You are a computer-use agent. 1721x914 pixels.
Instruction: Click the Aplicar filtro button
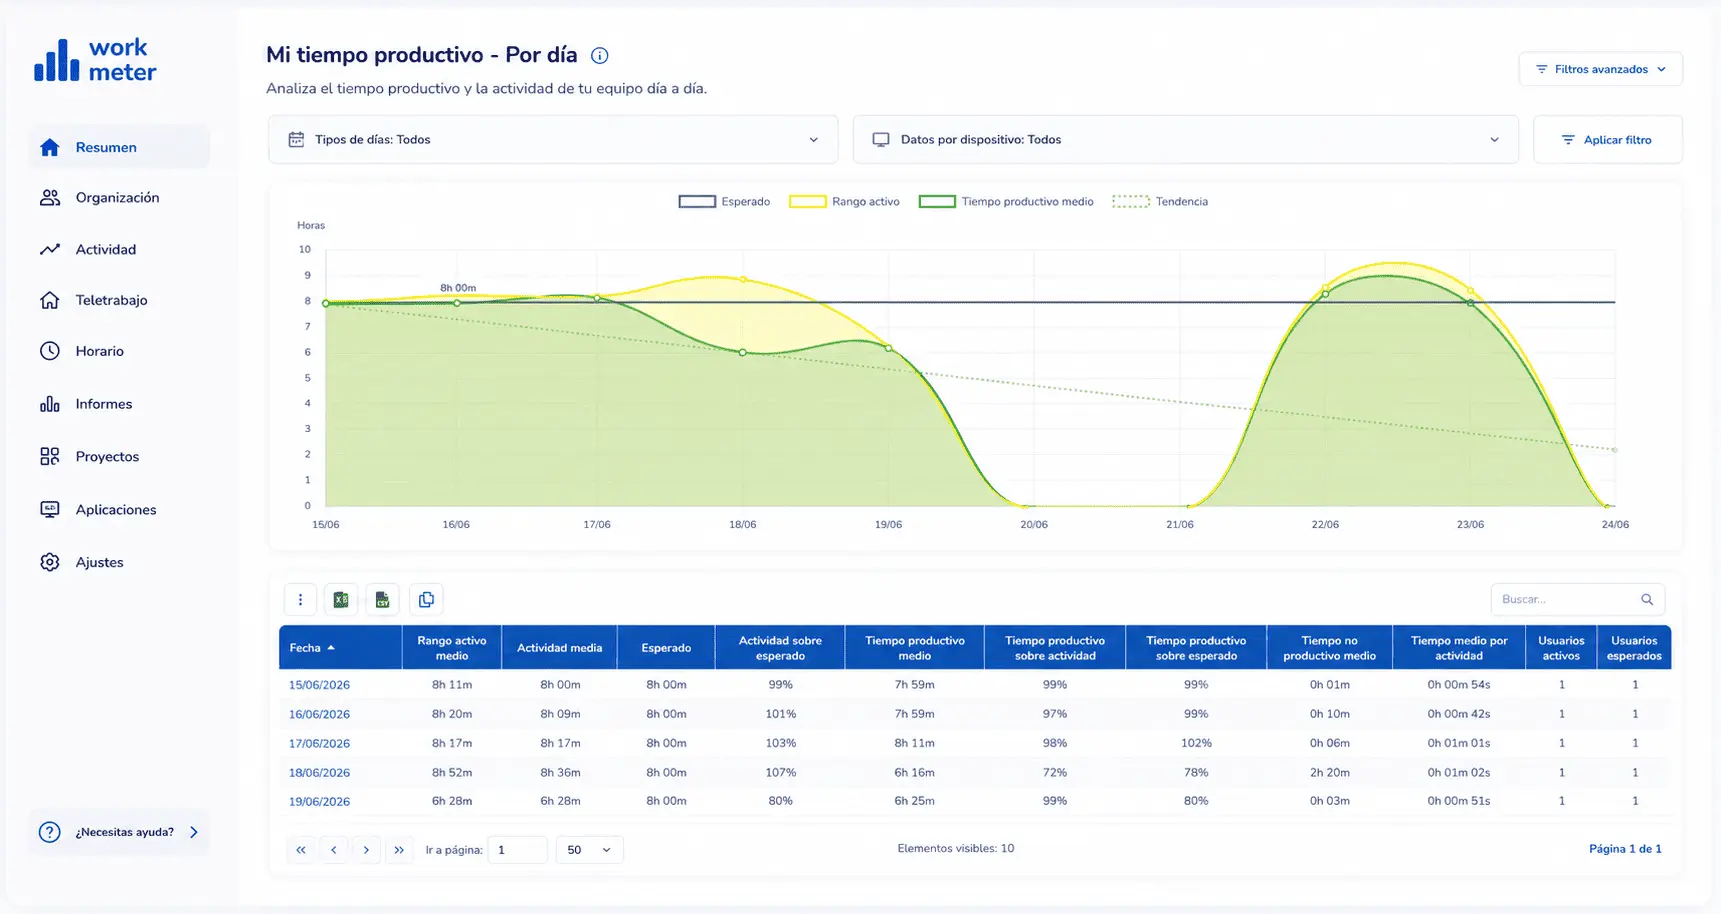[1607, 140]
